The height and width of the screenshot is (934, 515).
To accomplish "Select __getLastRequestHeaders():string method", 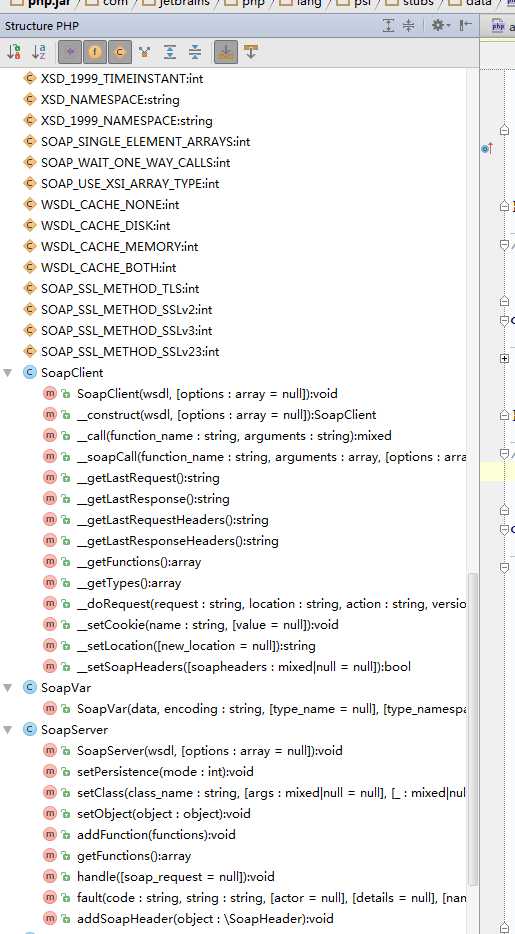I will 172,520.
